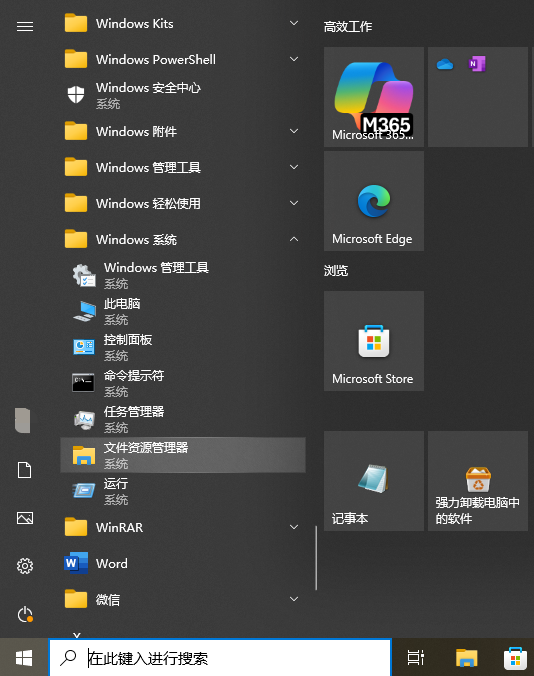Open the Microsoft Store tile
This screenshot has width=534, height=676.
374,341
